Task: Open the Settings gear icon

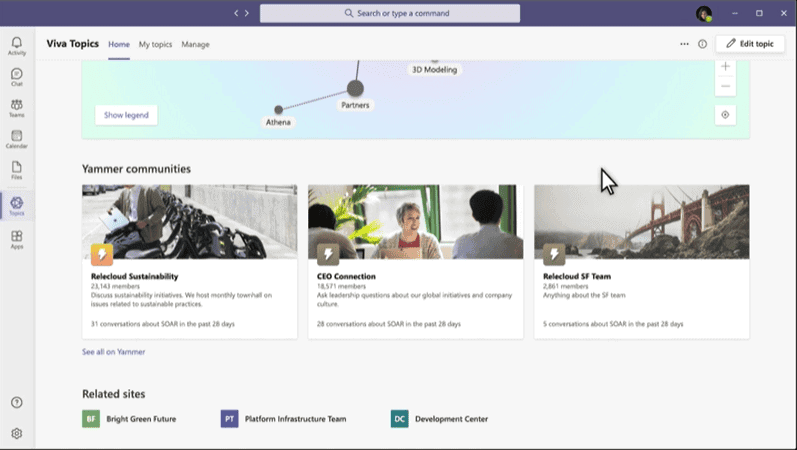Action: (17, 434)
